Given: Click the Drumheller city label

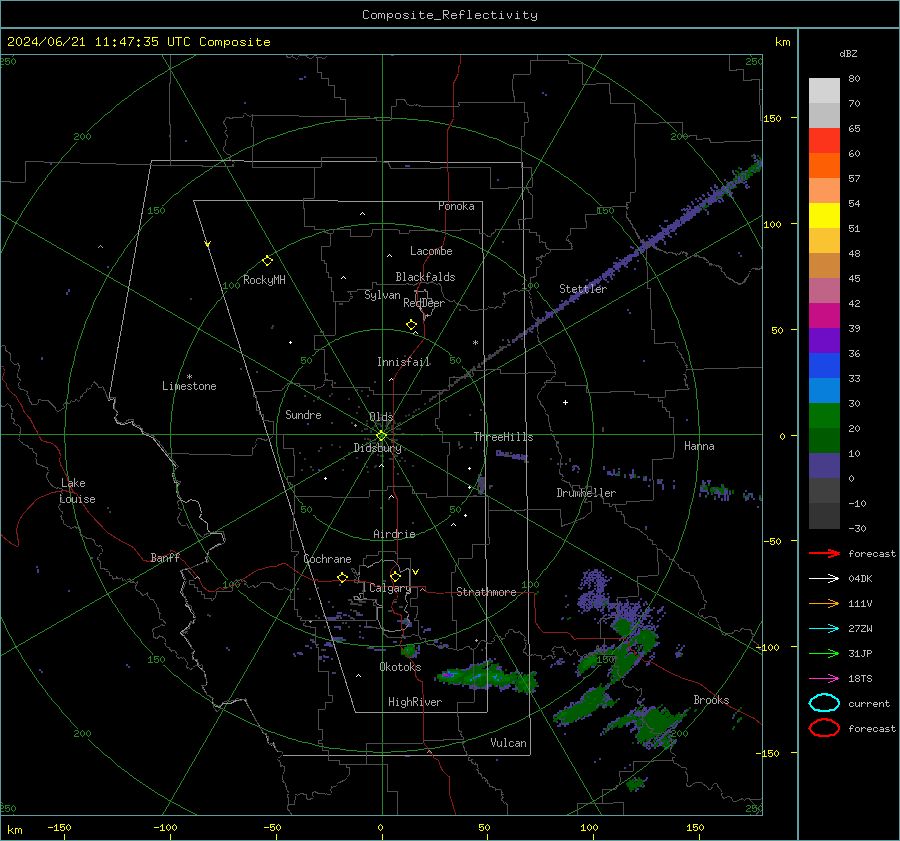Looking at the screenshot, I should coord(586,493).
